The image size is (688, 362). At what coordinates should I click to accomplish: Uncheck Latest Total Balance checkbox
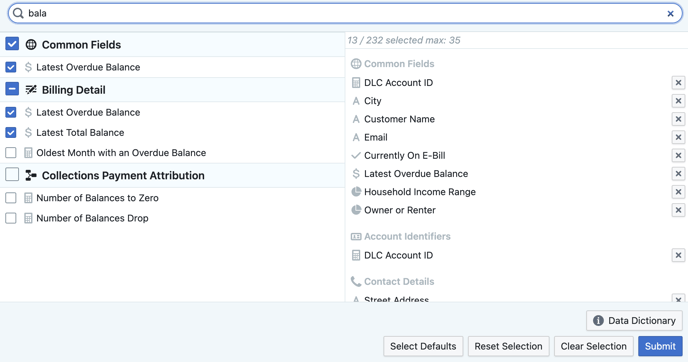point(11,133)
